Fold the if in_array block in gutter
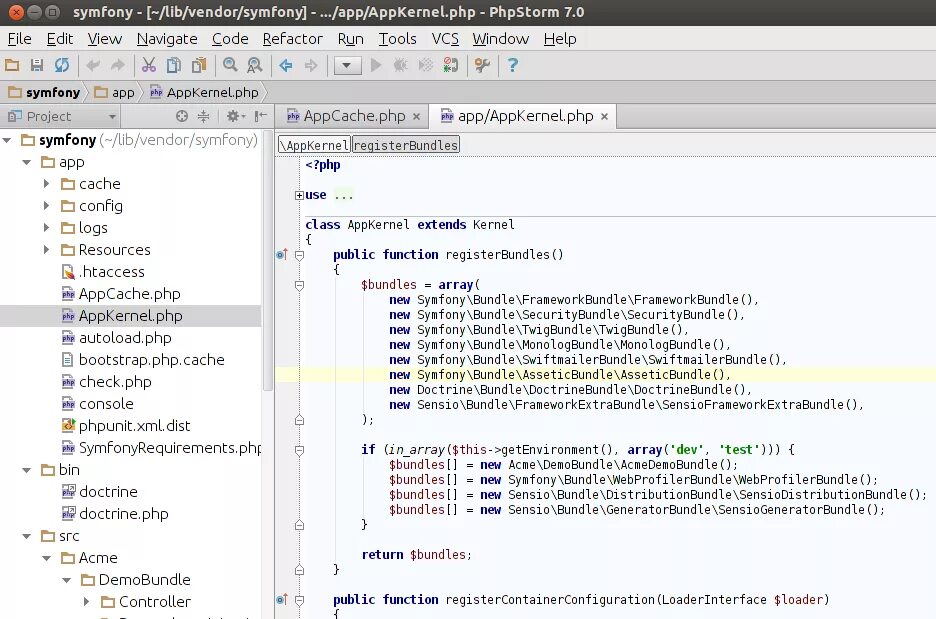 tap(300, 451)
